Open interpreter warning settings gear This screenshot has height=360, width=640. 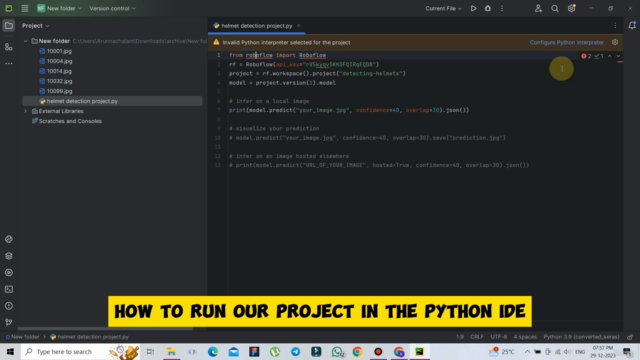615,42
